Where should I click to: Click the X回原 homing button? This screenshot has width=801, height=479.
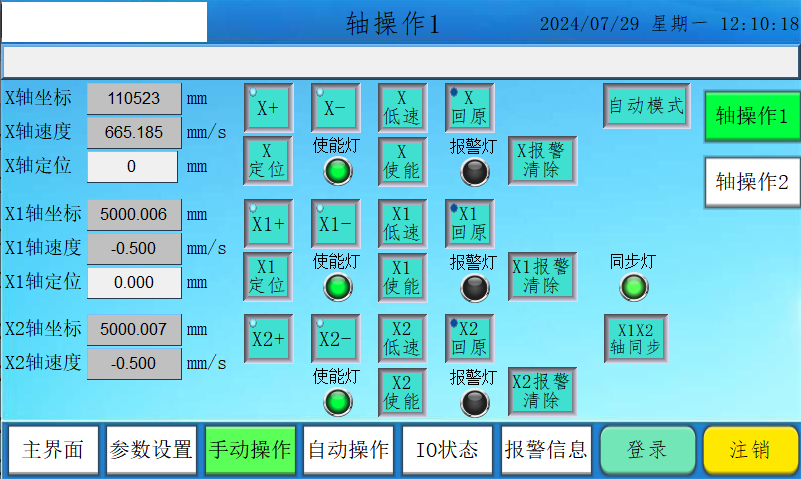[x=468, y=106]
